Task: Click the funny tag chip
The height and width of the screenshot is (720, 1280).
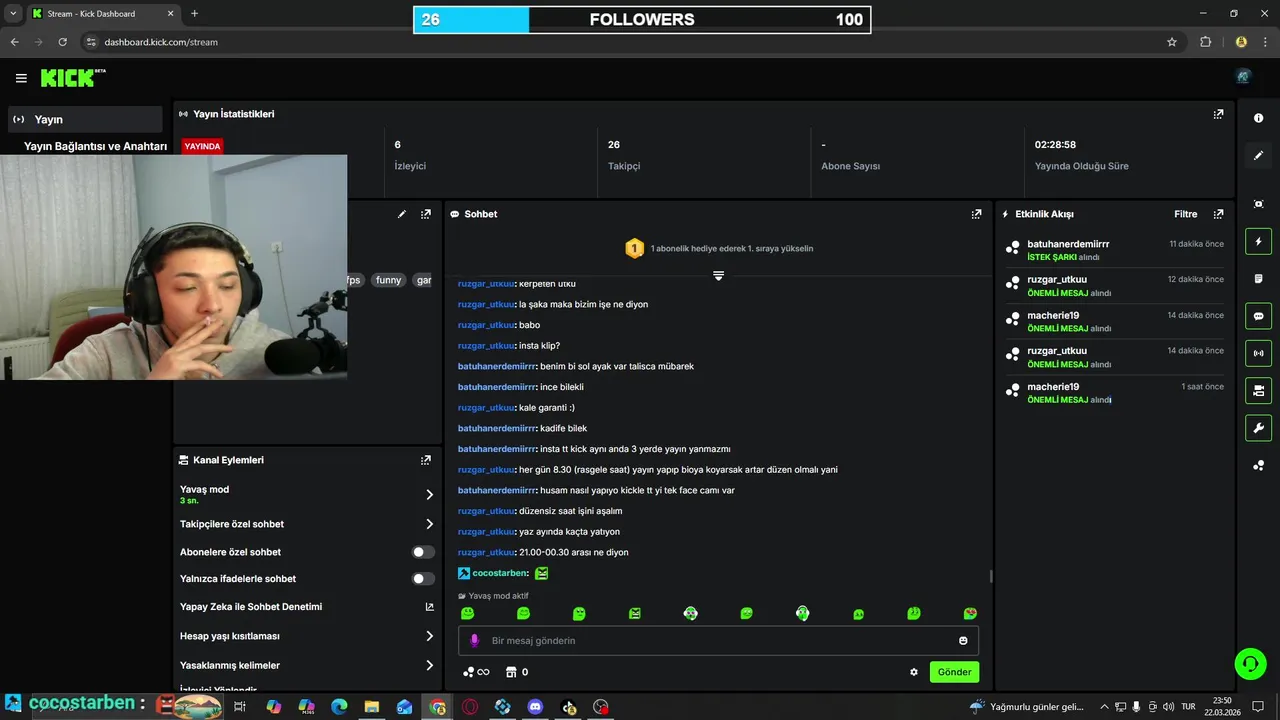Action: [x=388, y=280]
